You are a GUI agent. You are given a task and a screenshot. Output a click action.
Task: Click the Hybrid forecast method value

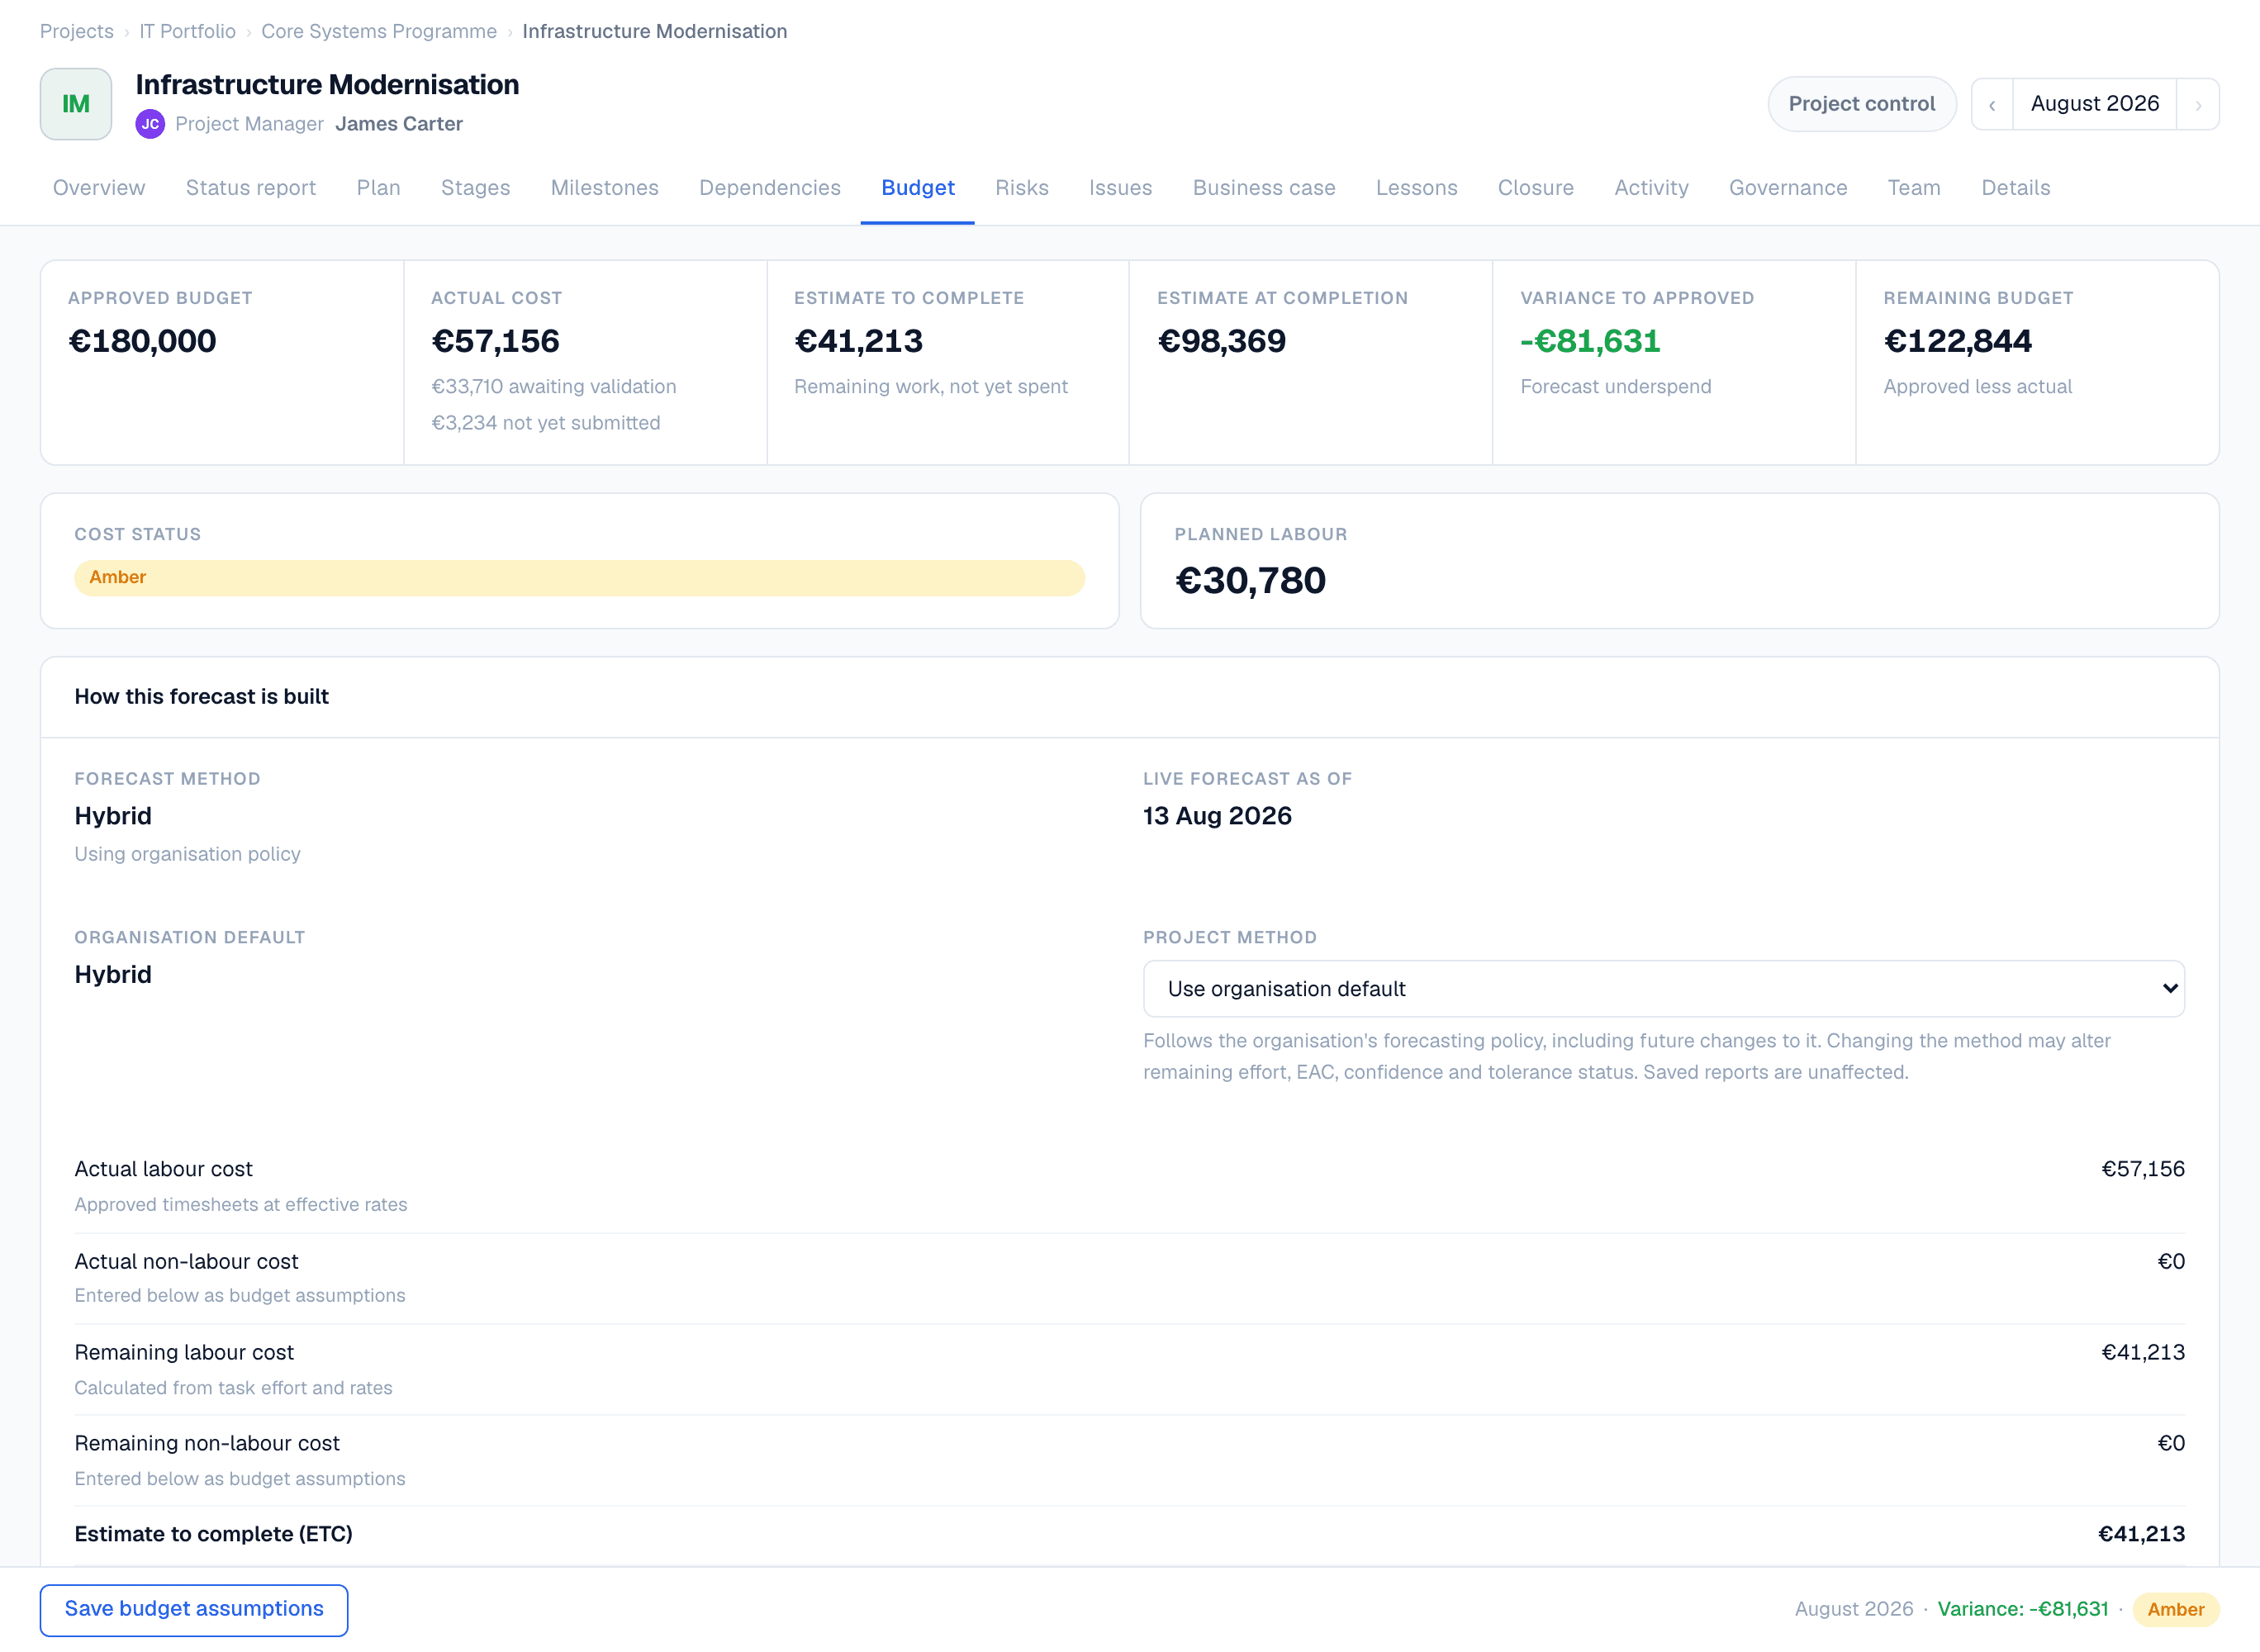pyautogui.click(x=113, y=816)
